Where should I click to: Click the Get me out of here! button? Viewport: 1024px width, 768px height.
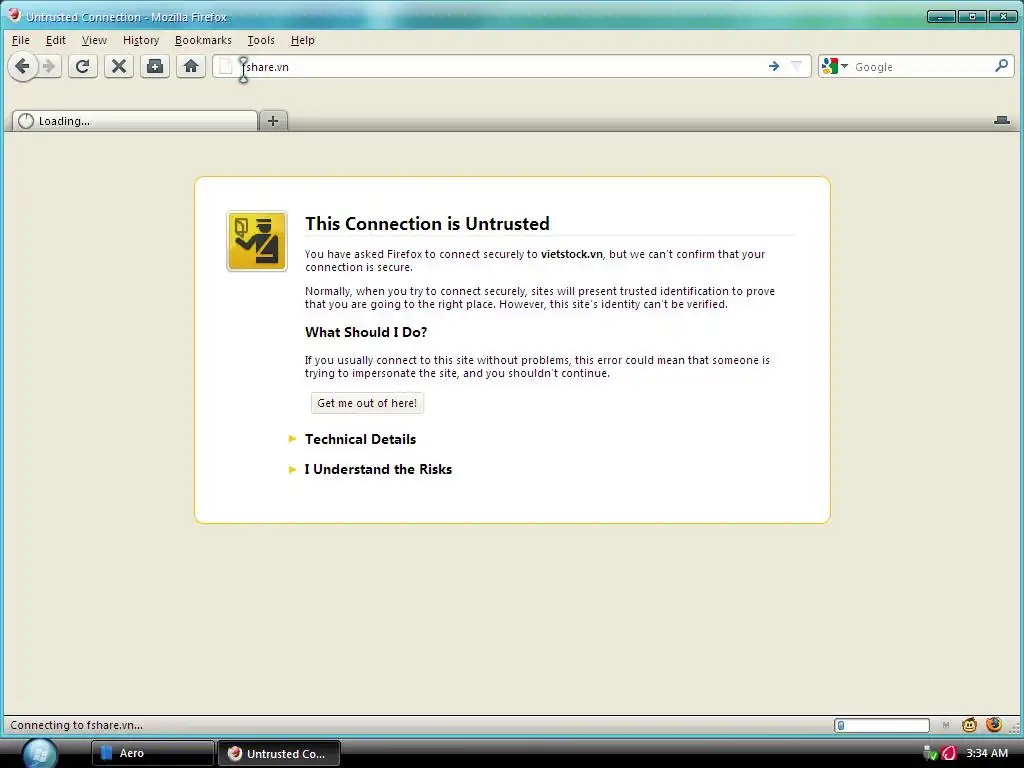(x=367, y=403)
